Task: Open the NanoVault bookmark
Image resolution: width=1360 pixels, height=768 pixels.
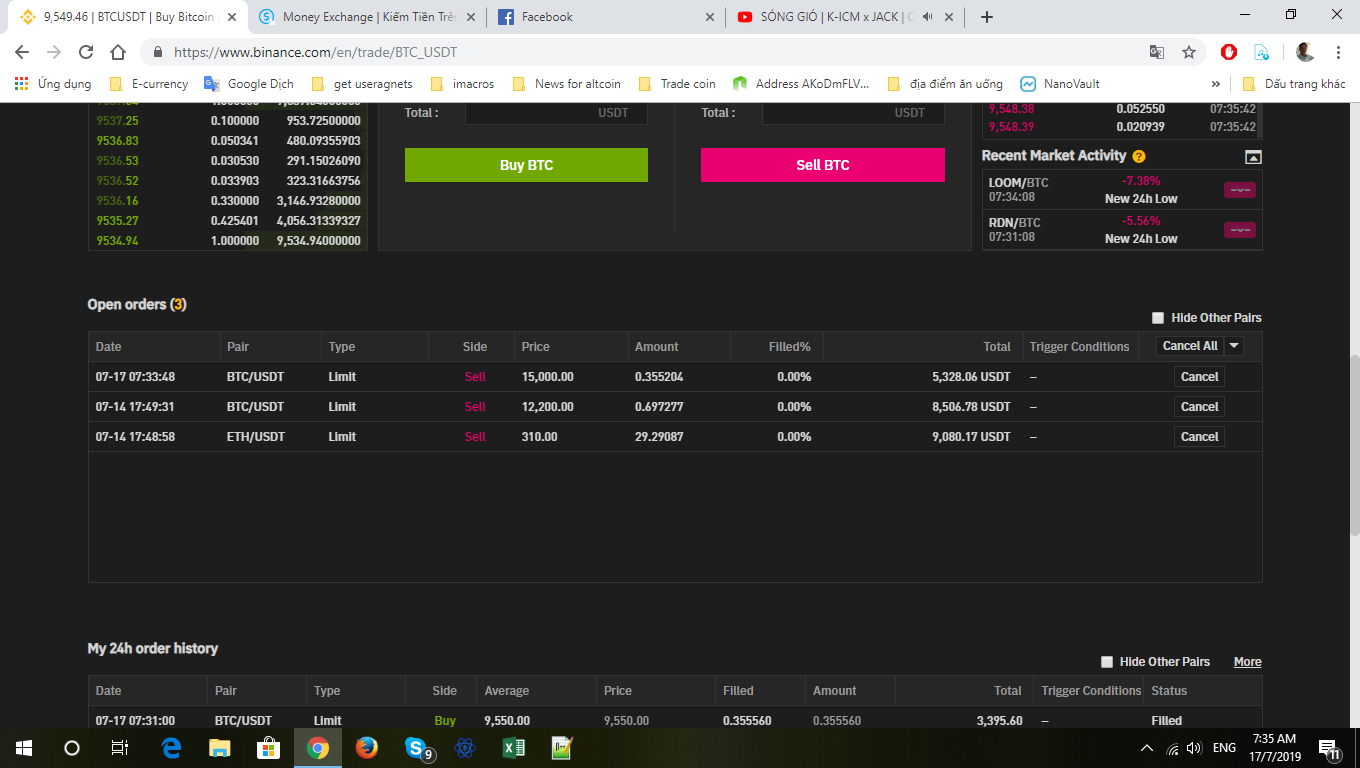Action: point(1060,84)
